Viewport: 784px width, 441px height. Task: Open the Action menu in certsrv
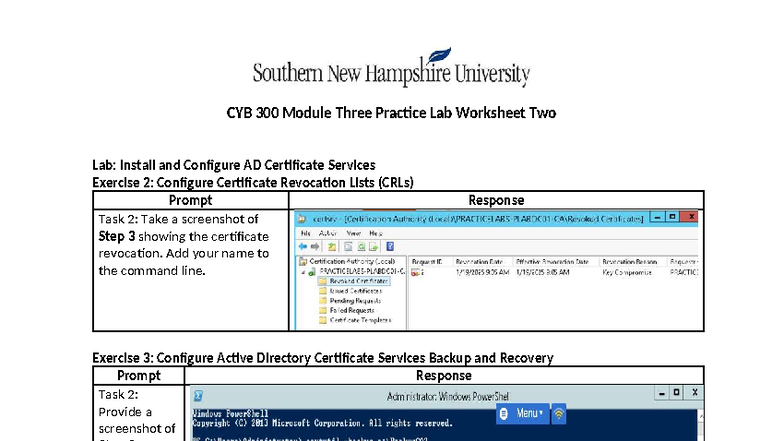[x=328, y=234]
